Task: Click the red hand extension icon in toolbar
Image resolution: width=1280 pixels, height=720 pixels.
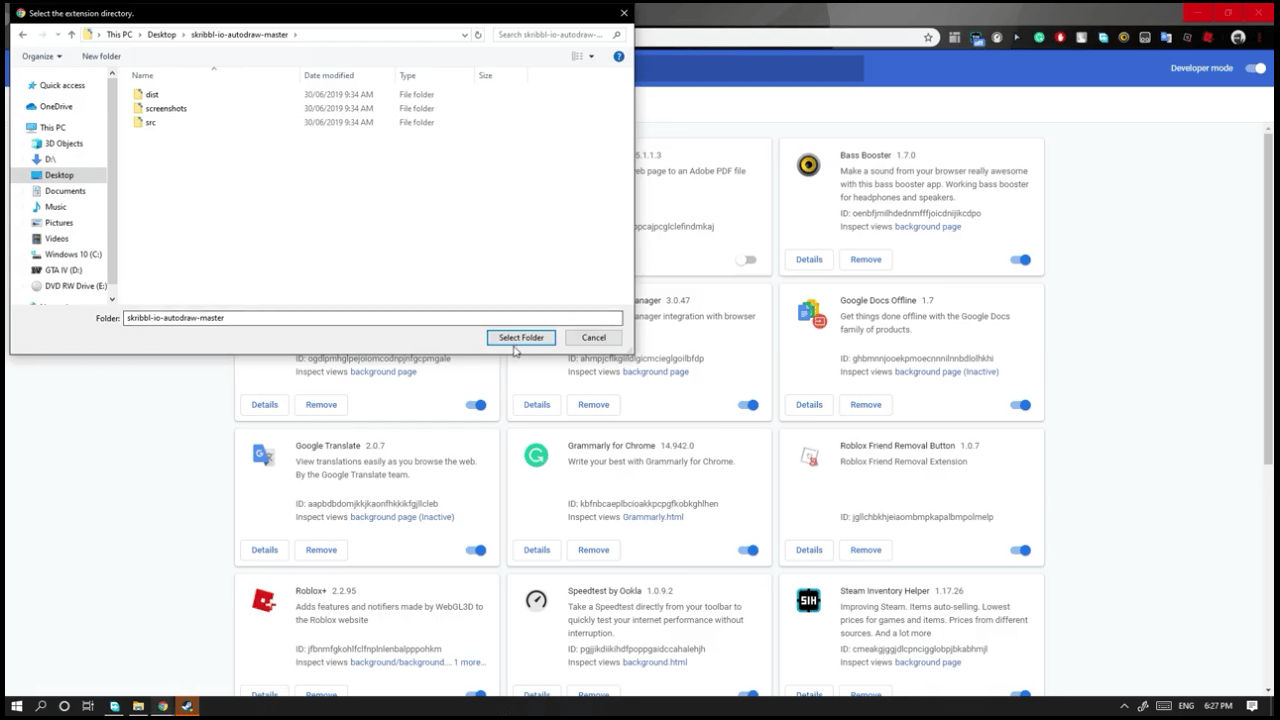Action: coord(1060,37)
